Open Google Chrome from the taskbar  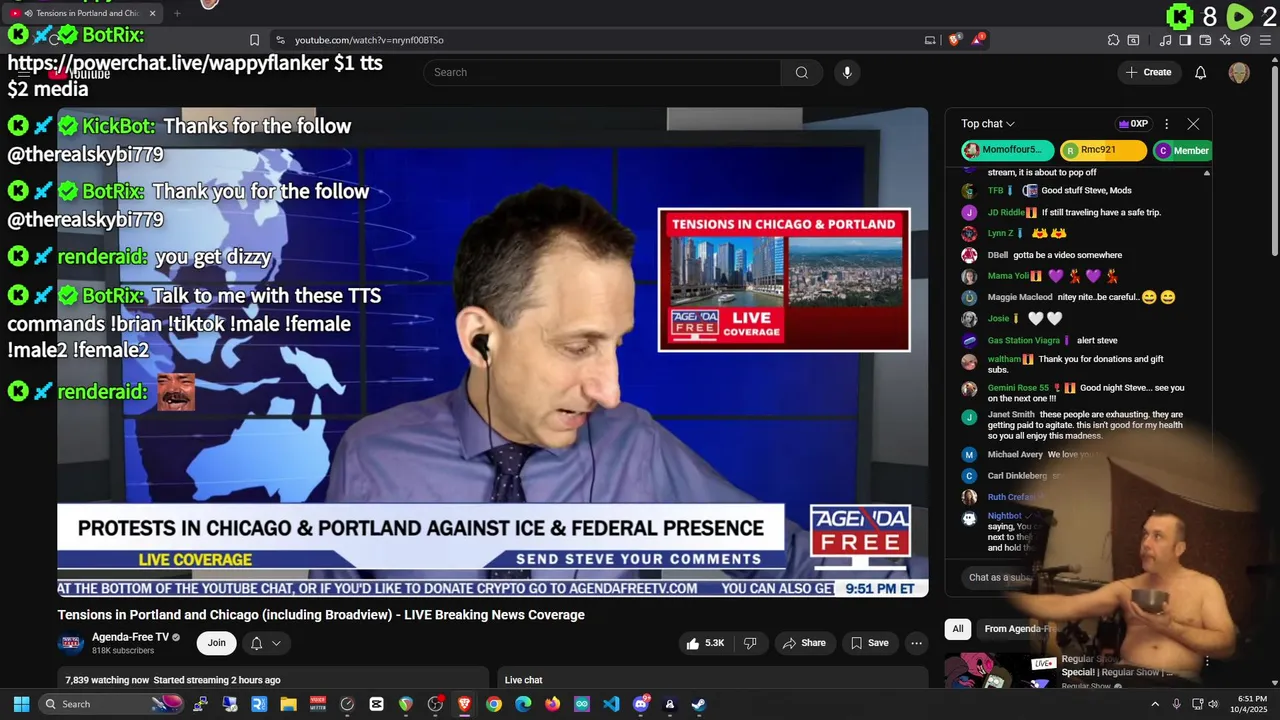[494, 704]
